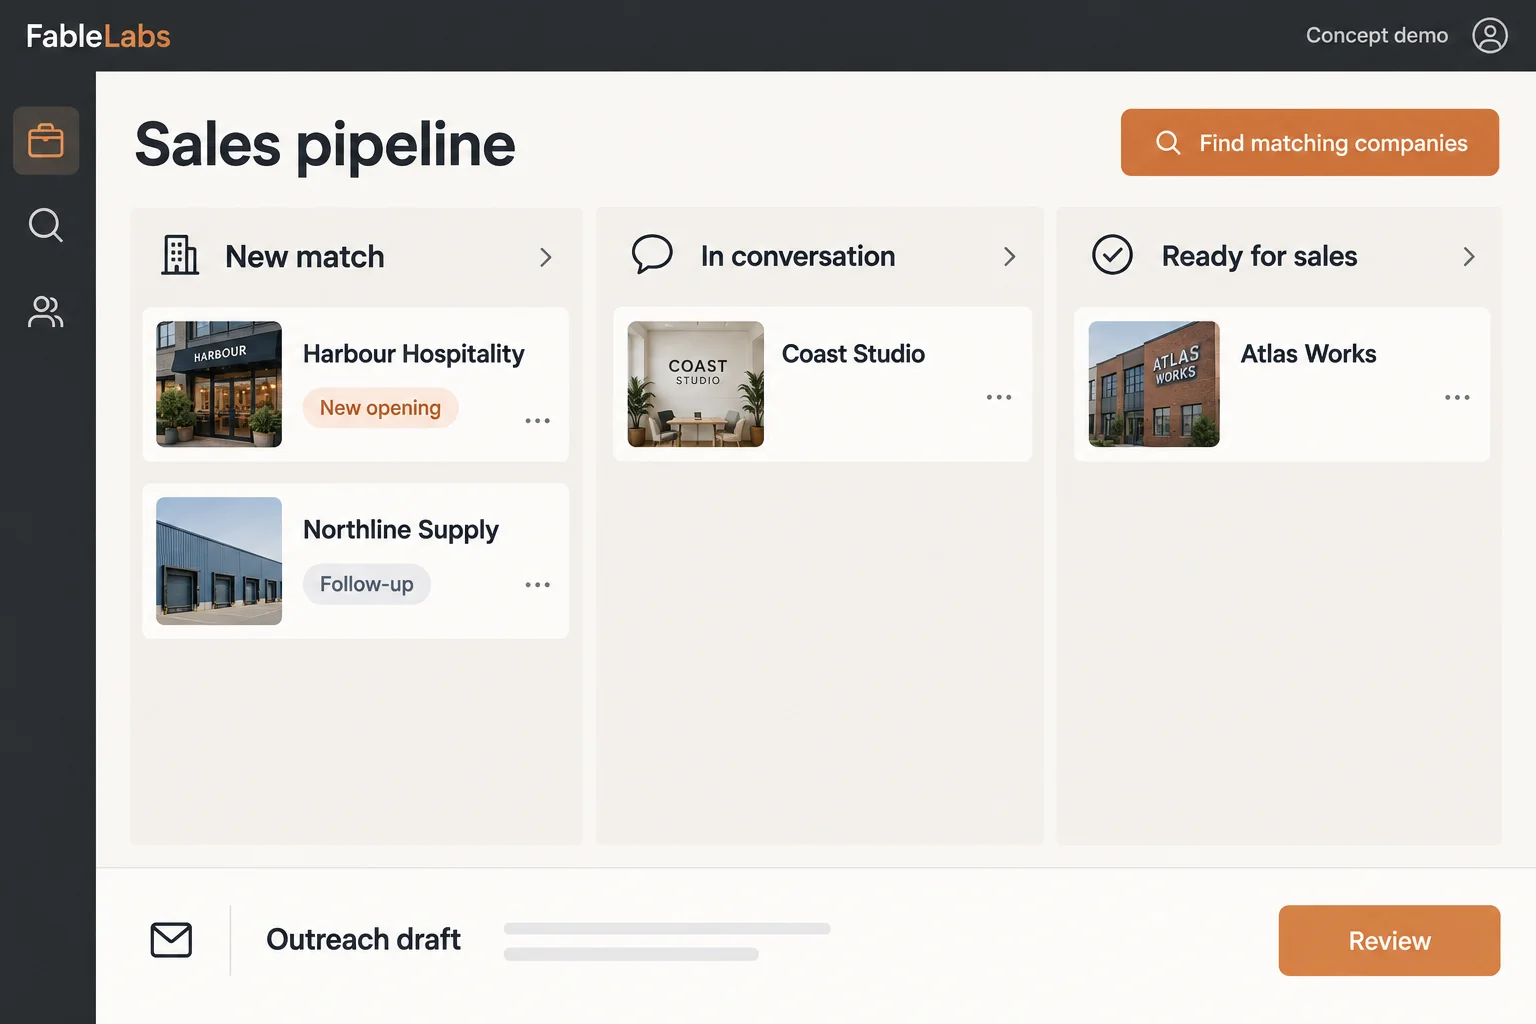Click the New match column title
The width and height of the screenshot is (1536, 1024).
tap(305, 257)
